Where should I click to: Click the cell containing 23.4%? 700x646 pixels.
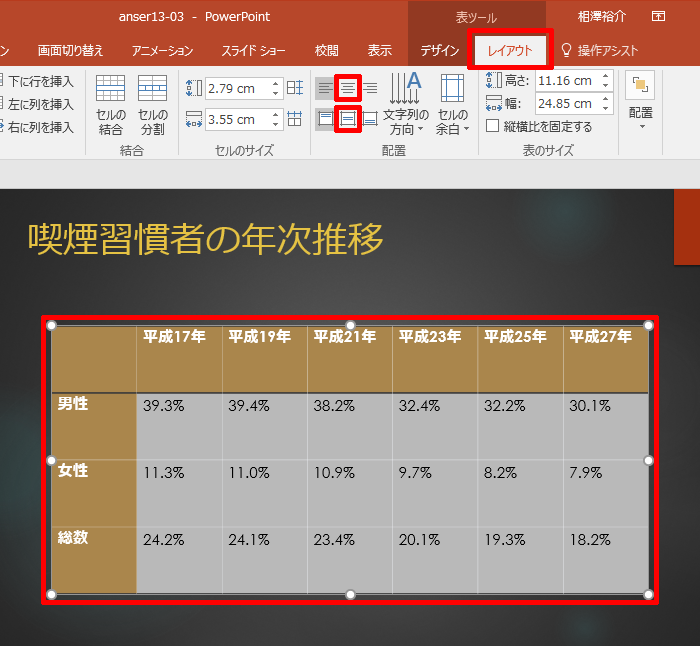pyautogui.click(x=350, y=560)
